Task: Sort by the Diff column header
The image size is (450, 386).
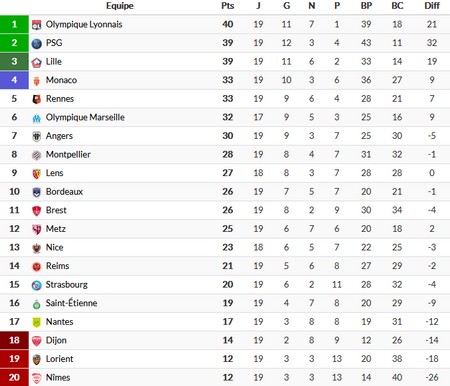Action: (432, 6)
